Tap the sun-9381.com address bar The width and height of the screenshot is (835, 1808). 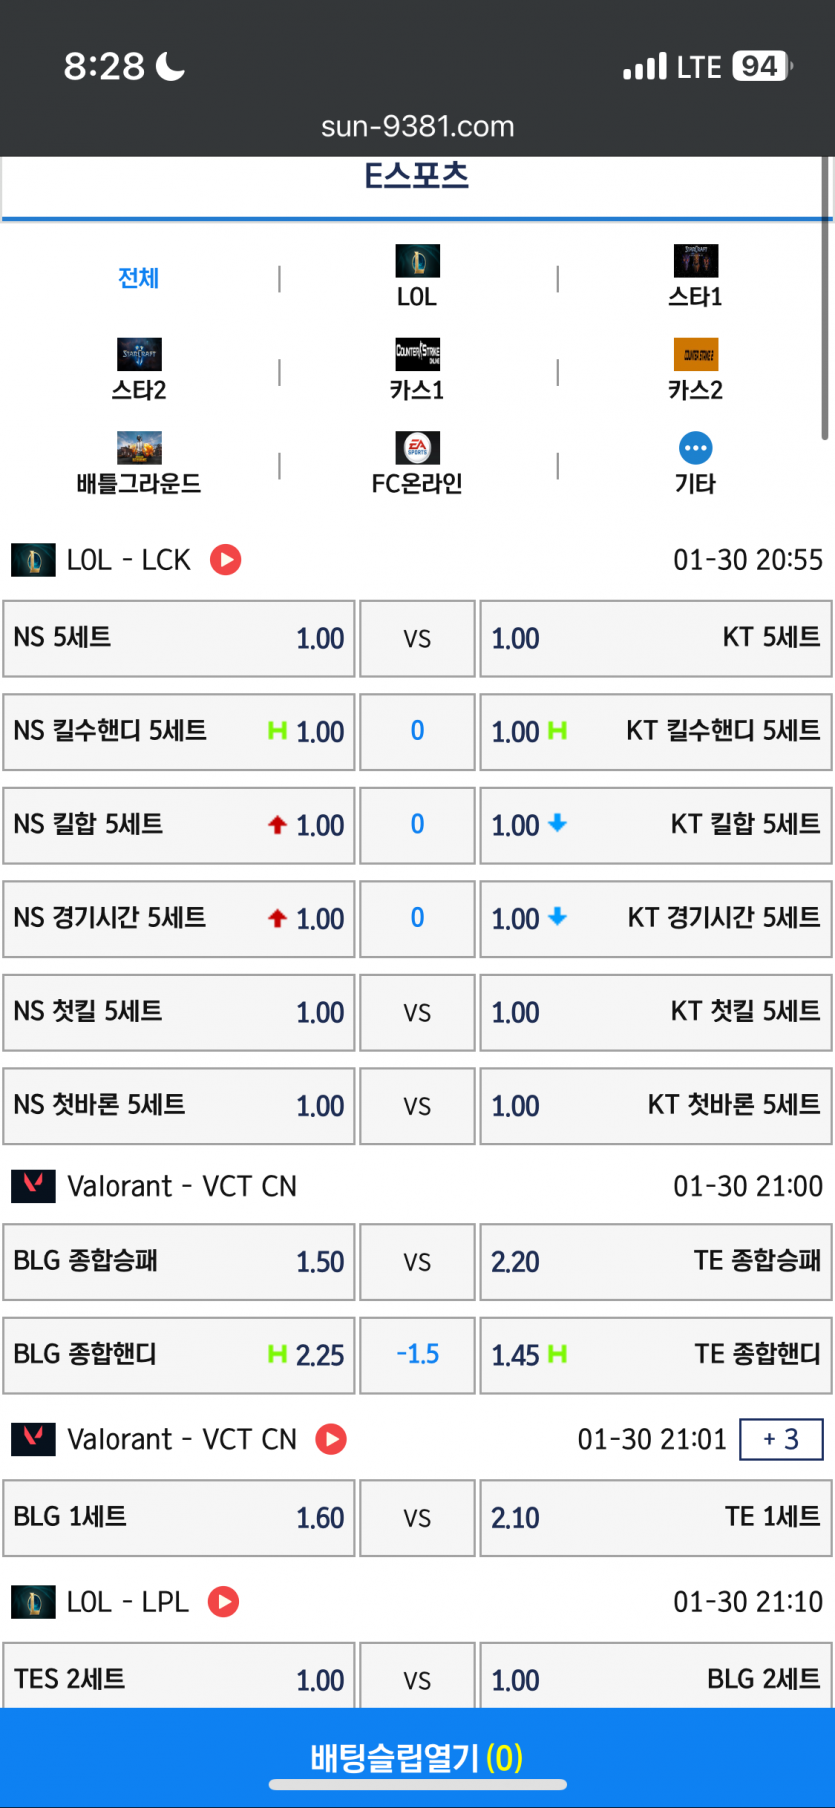[x=417, y=126]
